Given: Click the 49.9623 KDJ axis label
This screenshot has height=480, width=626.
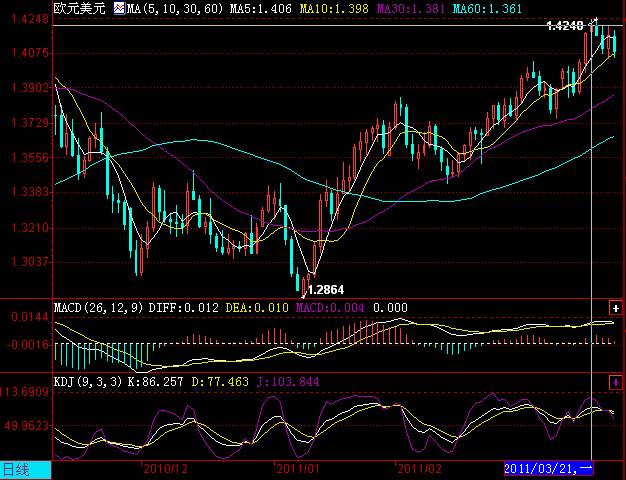Looking at the screenshot, I should pyautogui.click(x=27, y=426).
